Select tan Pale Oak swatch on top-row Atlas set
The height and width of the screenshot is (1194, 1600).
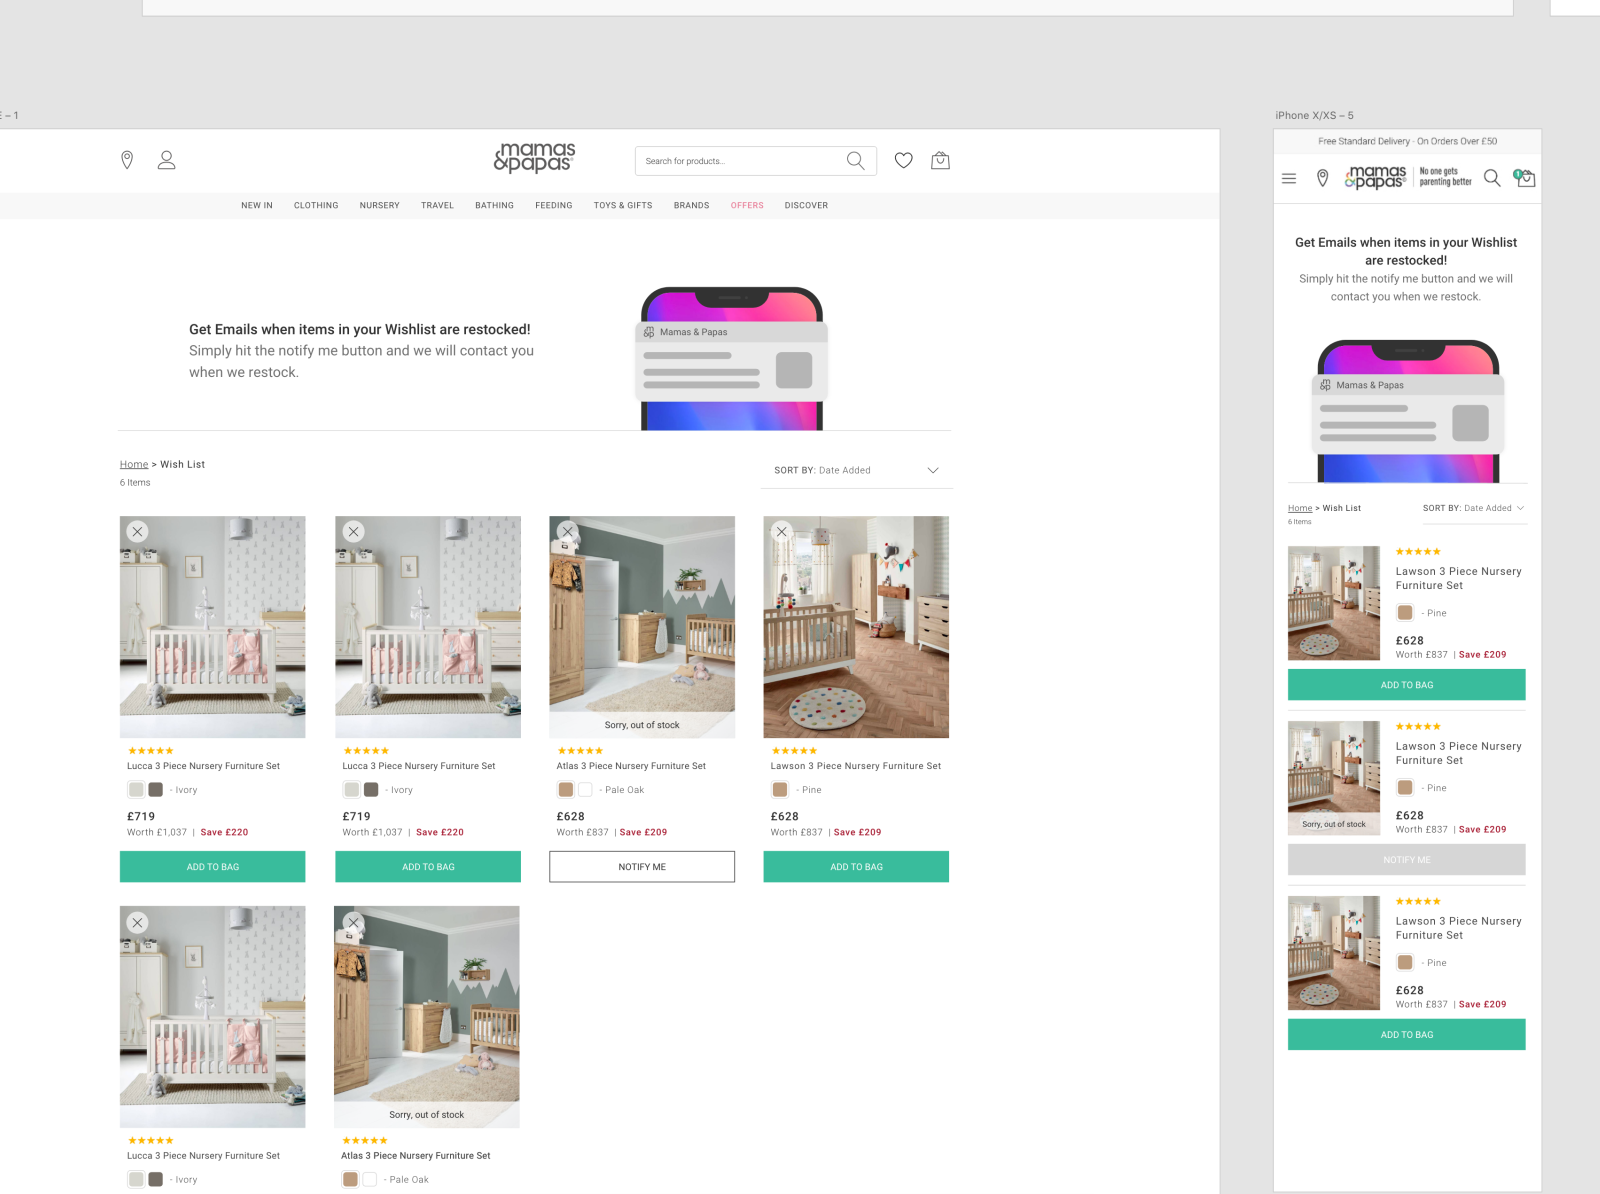pos(566,790)
